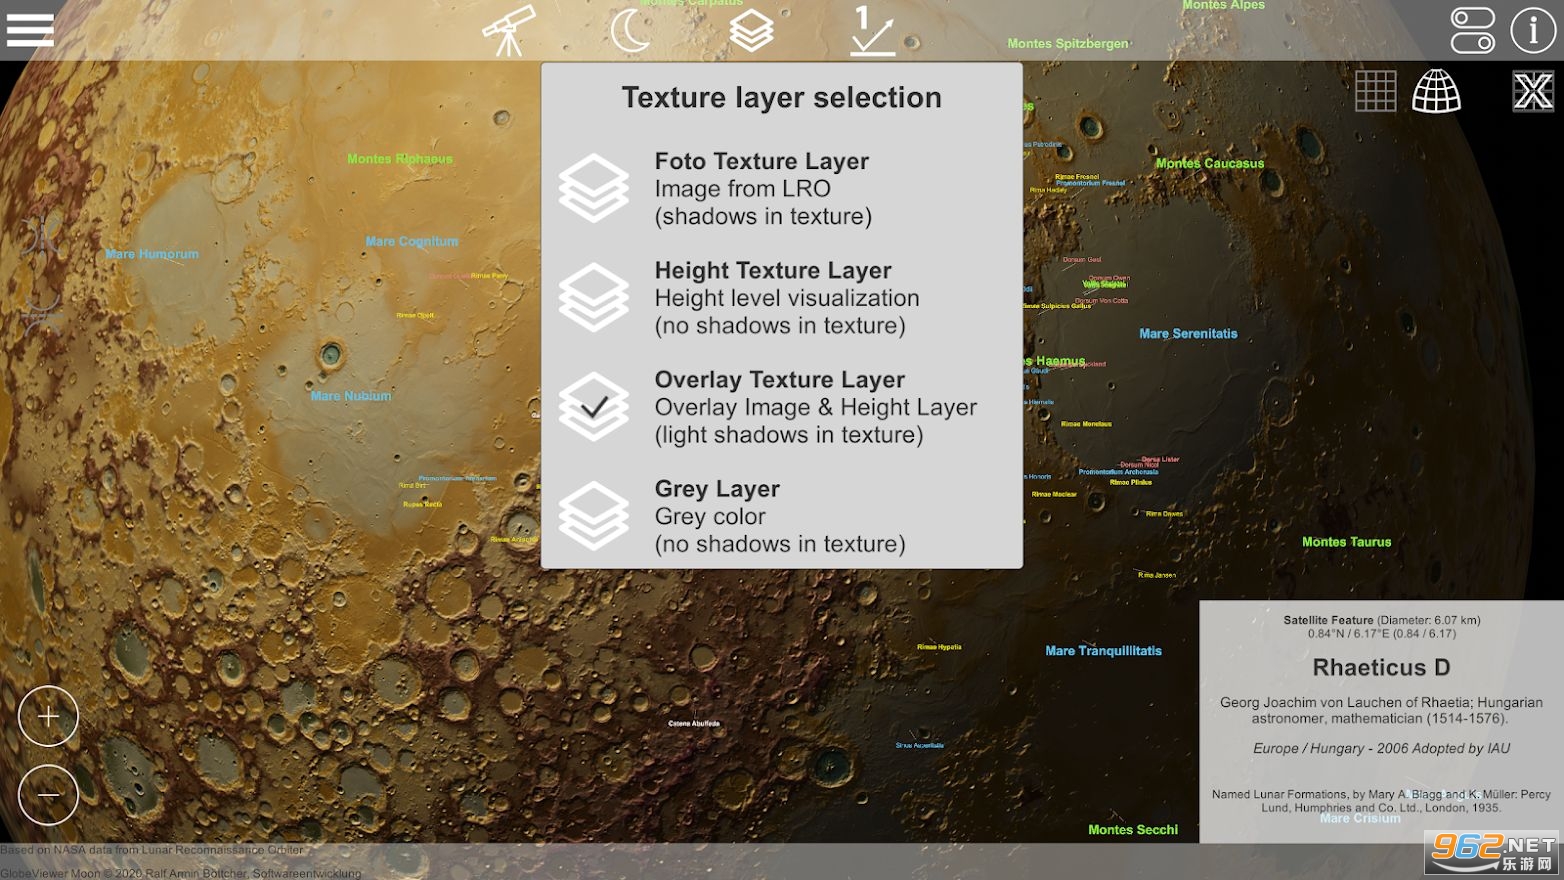
Task: Tap the crossed-out X icon
Action: coord(1532,92)
